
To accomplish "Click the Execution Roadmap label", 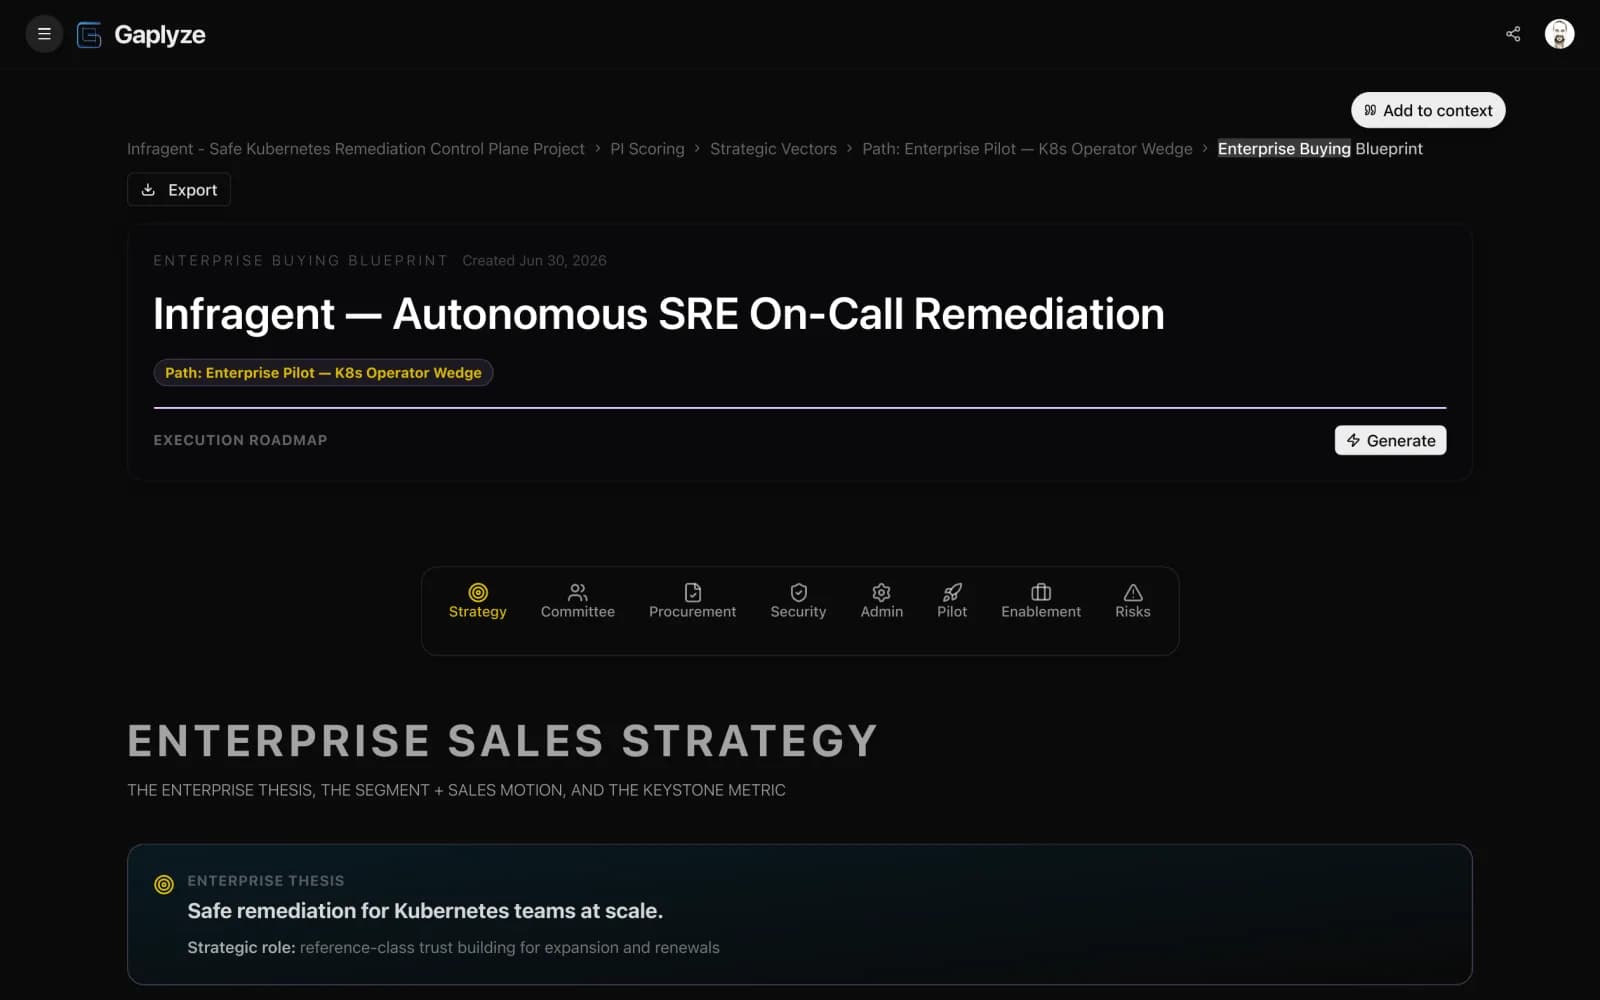I will [x=240, y=440].
